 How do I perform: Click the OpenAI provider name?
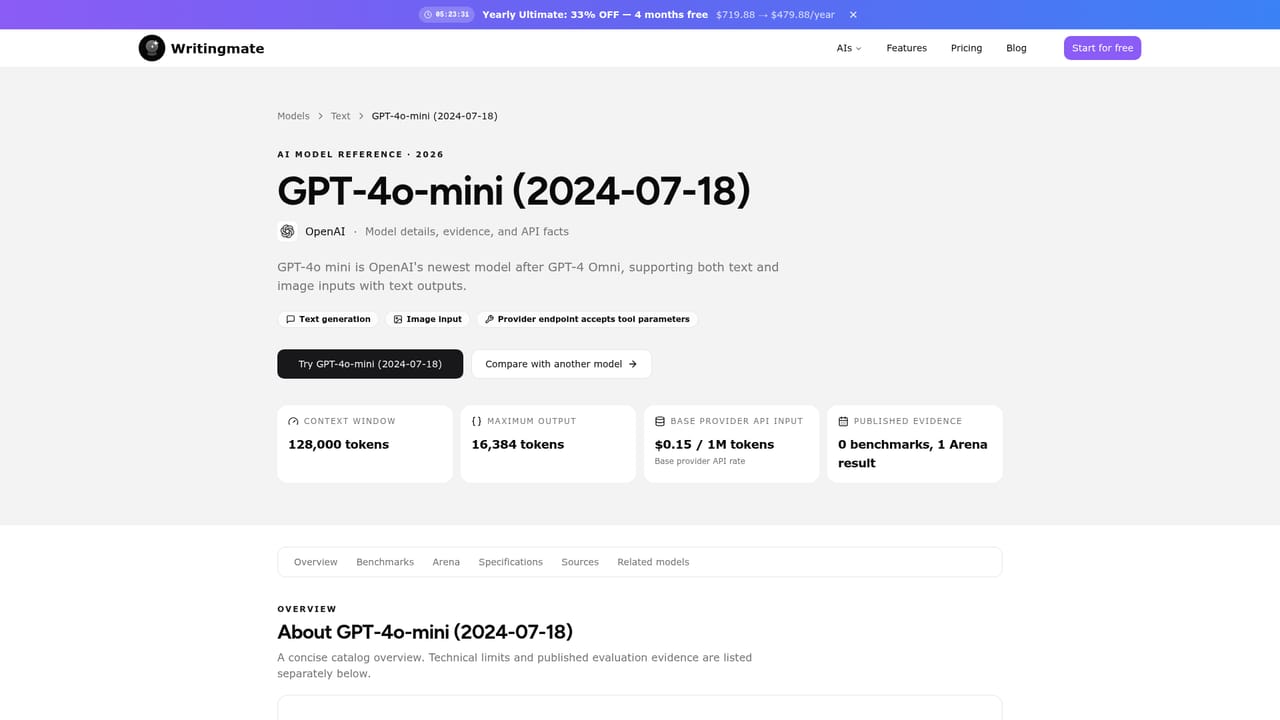click(x=325, y=231)
